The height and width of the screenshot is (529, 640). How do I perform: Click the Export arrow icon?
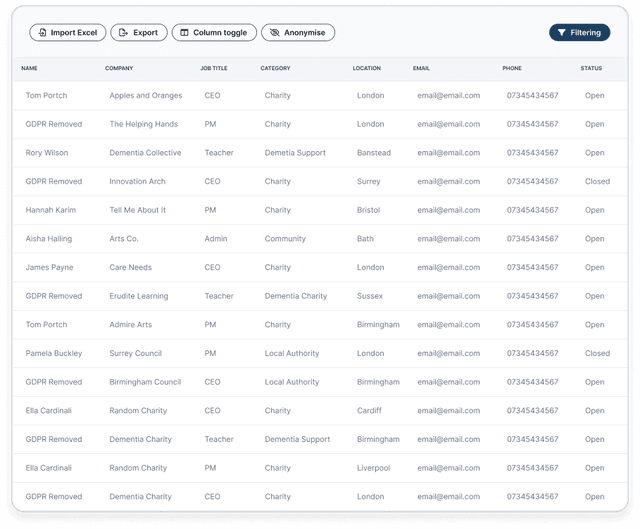[x=123, y=33]
